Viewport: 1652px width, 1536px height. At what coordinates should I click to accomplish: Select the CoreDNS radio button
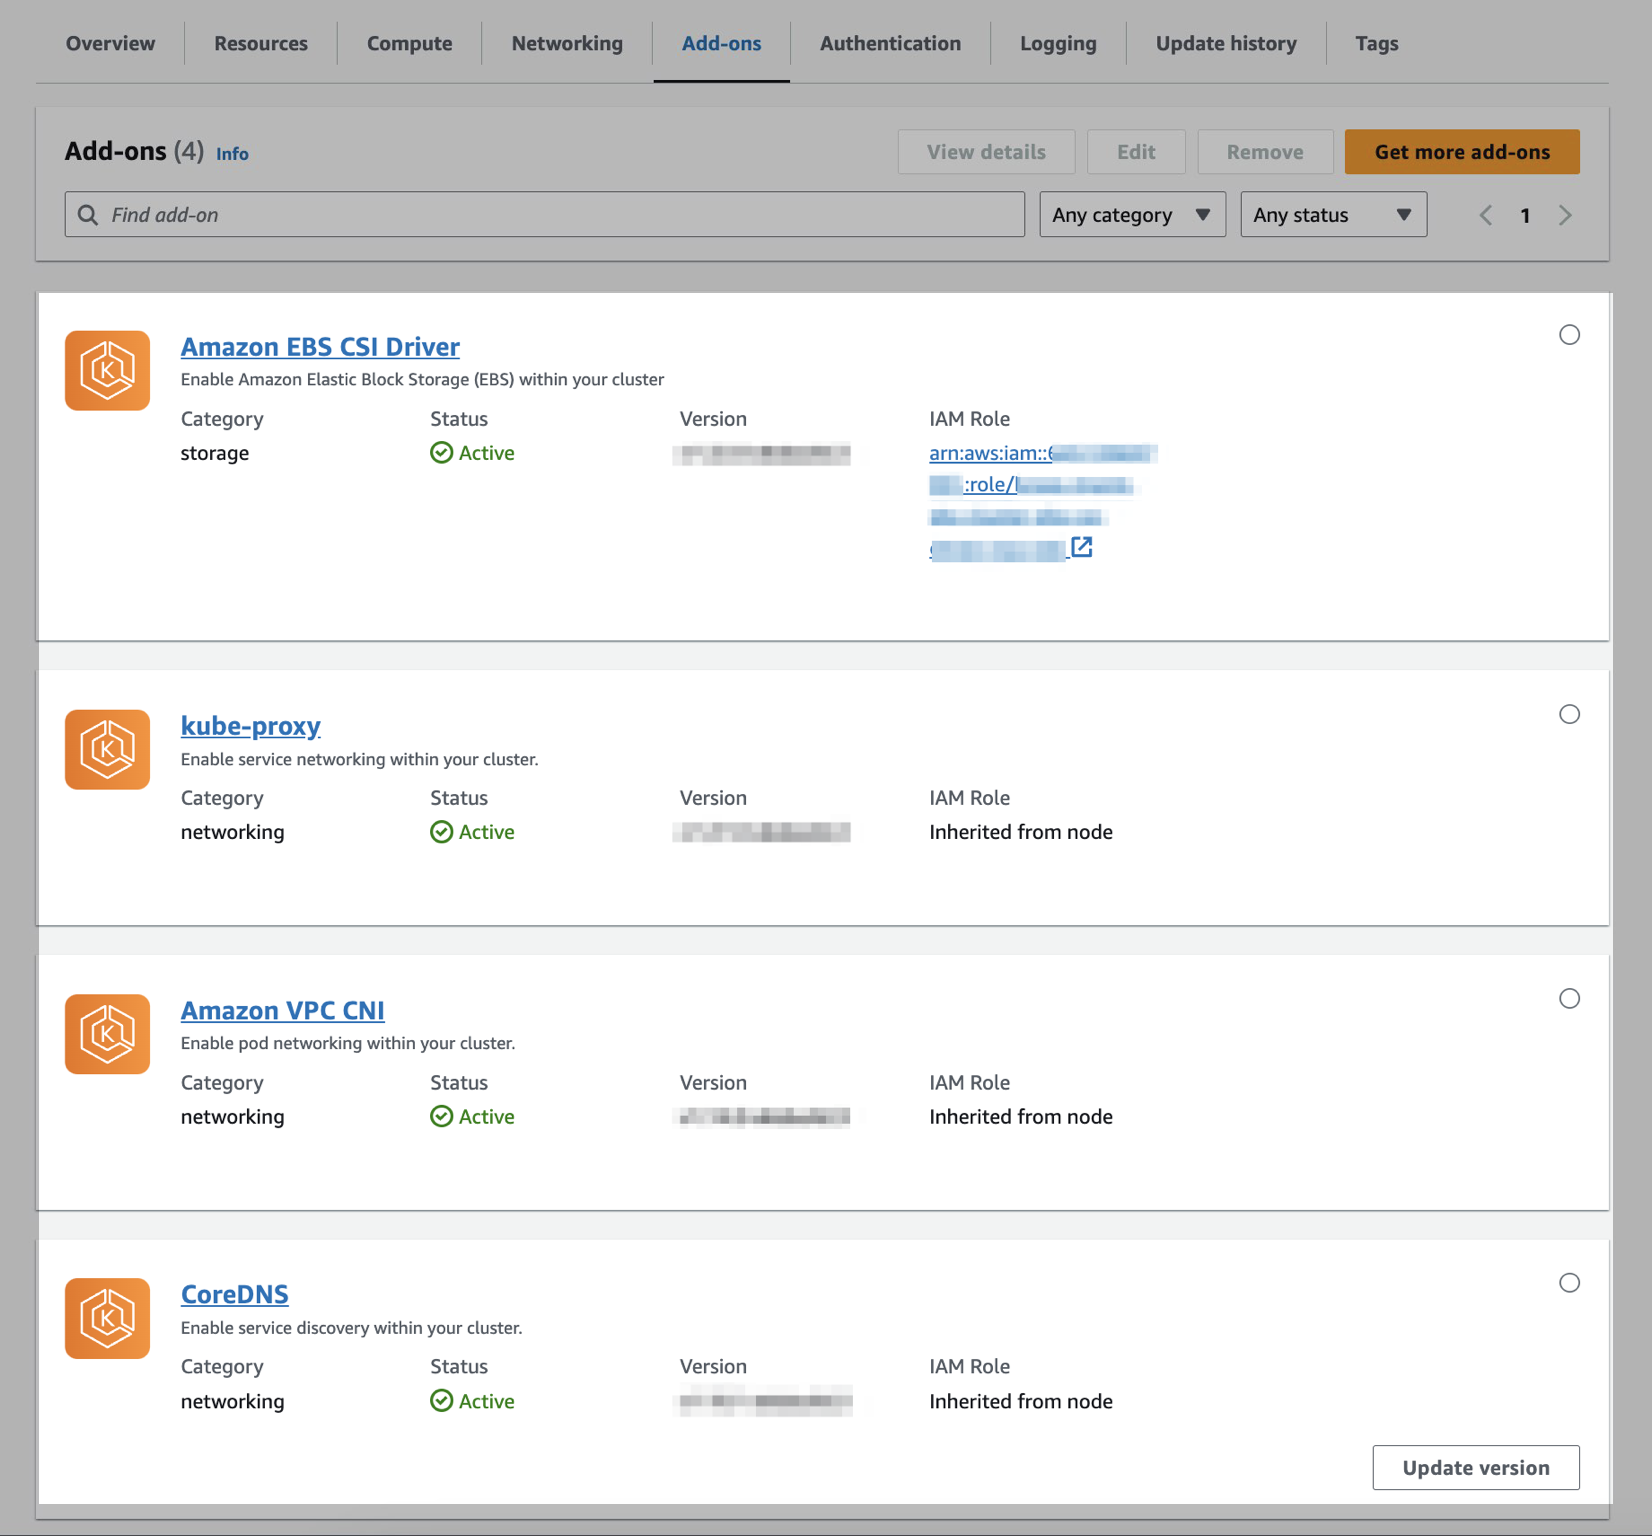[x=1569, y=1283]
